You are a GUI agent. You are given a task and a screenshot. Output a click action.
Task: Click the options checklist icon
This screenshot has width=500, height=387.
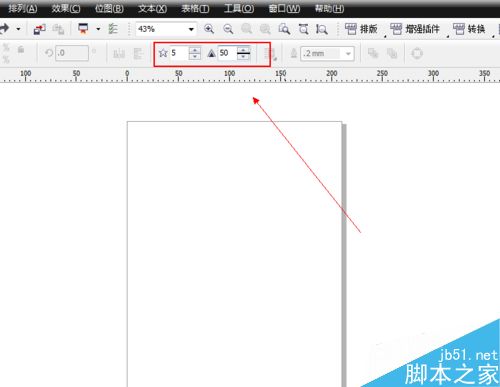(113, 29)
